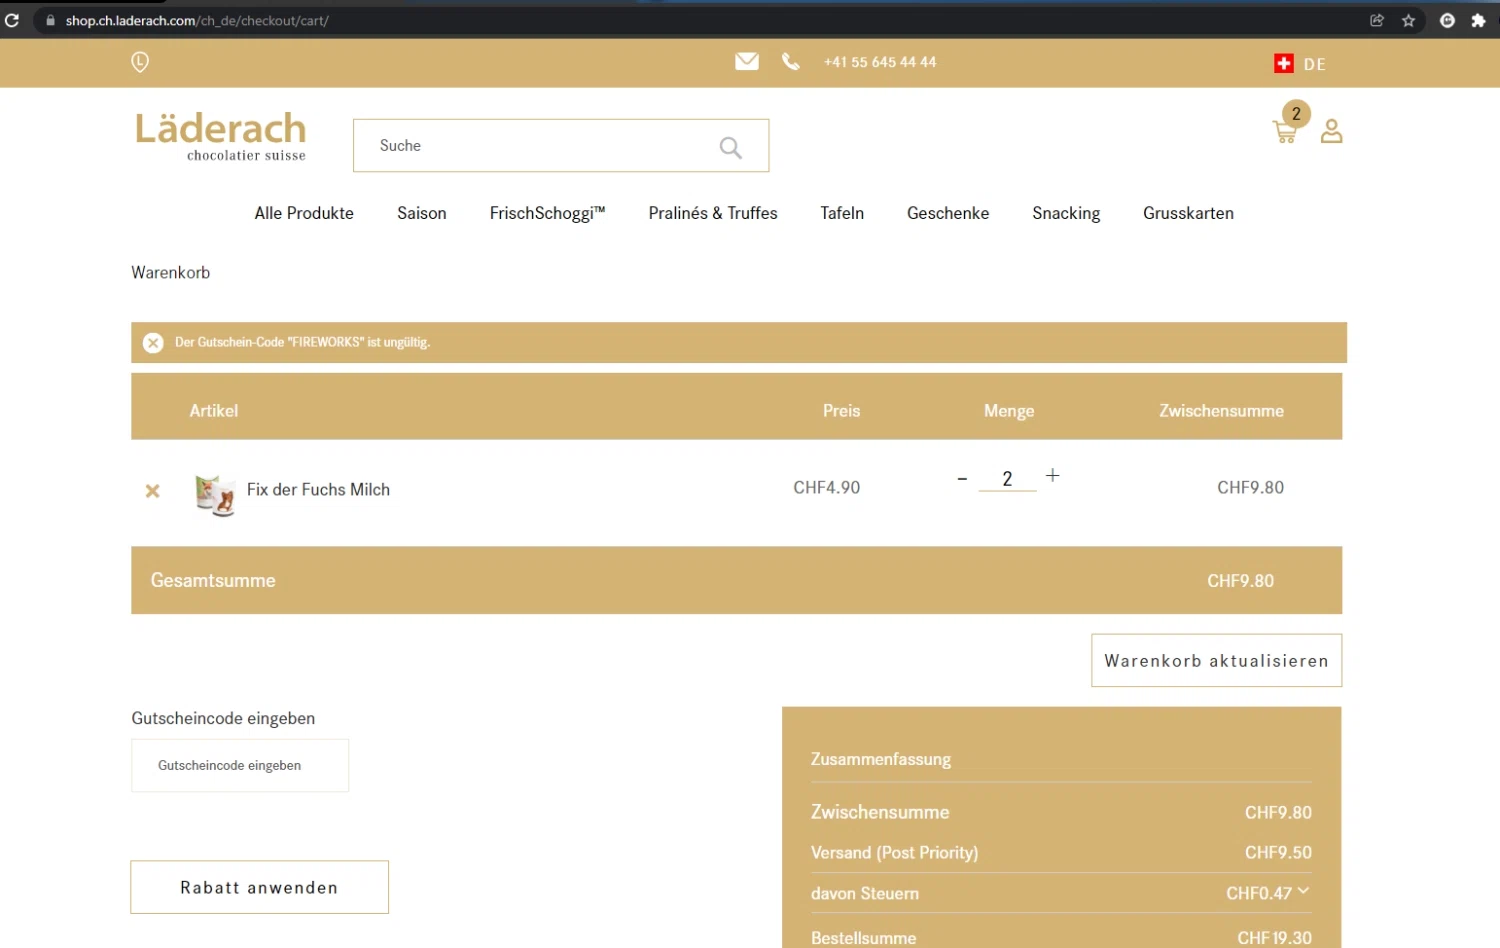This screenshot has width=1500, height=948.
Task: Open the Snacking menu
Action: (x=1066, y=213)
